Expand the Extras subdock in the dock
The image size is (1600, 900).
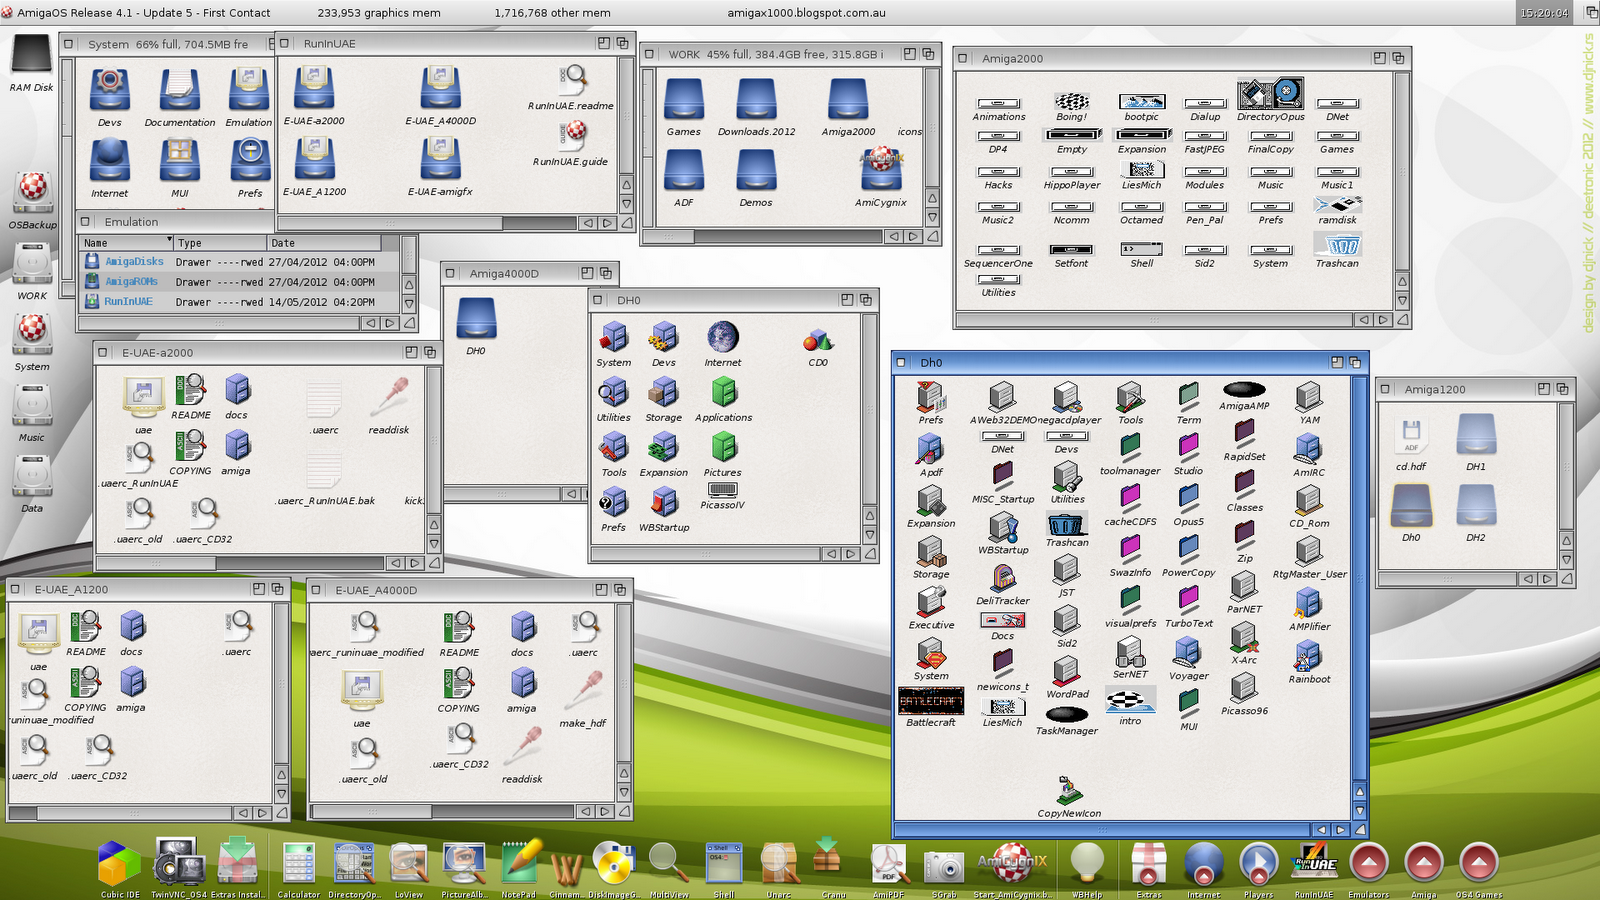[x=1148, y=864]
